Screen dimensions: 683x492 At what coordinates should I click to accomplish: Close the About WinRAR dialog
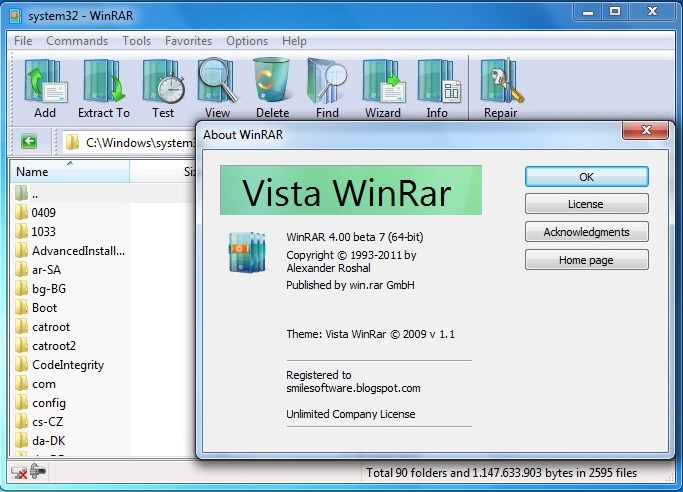click(646, 130)
